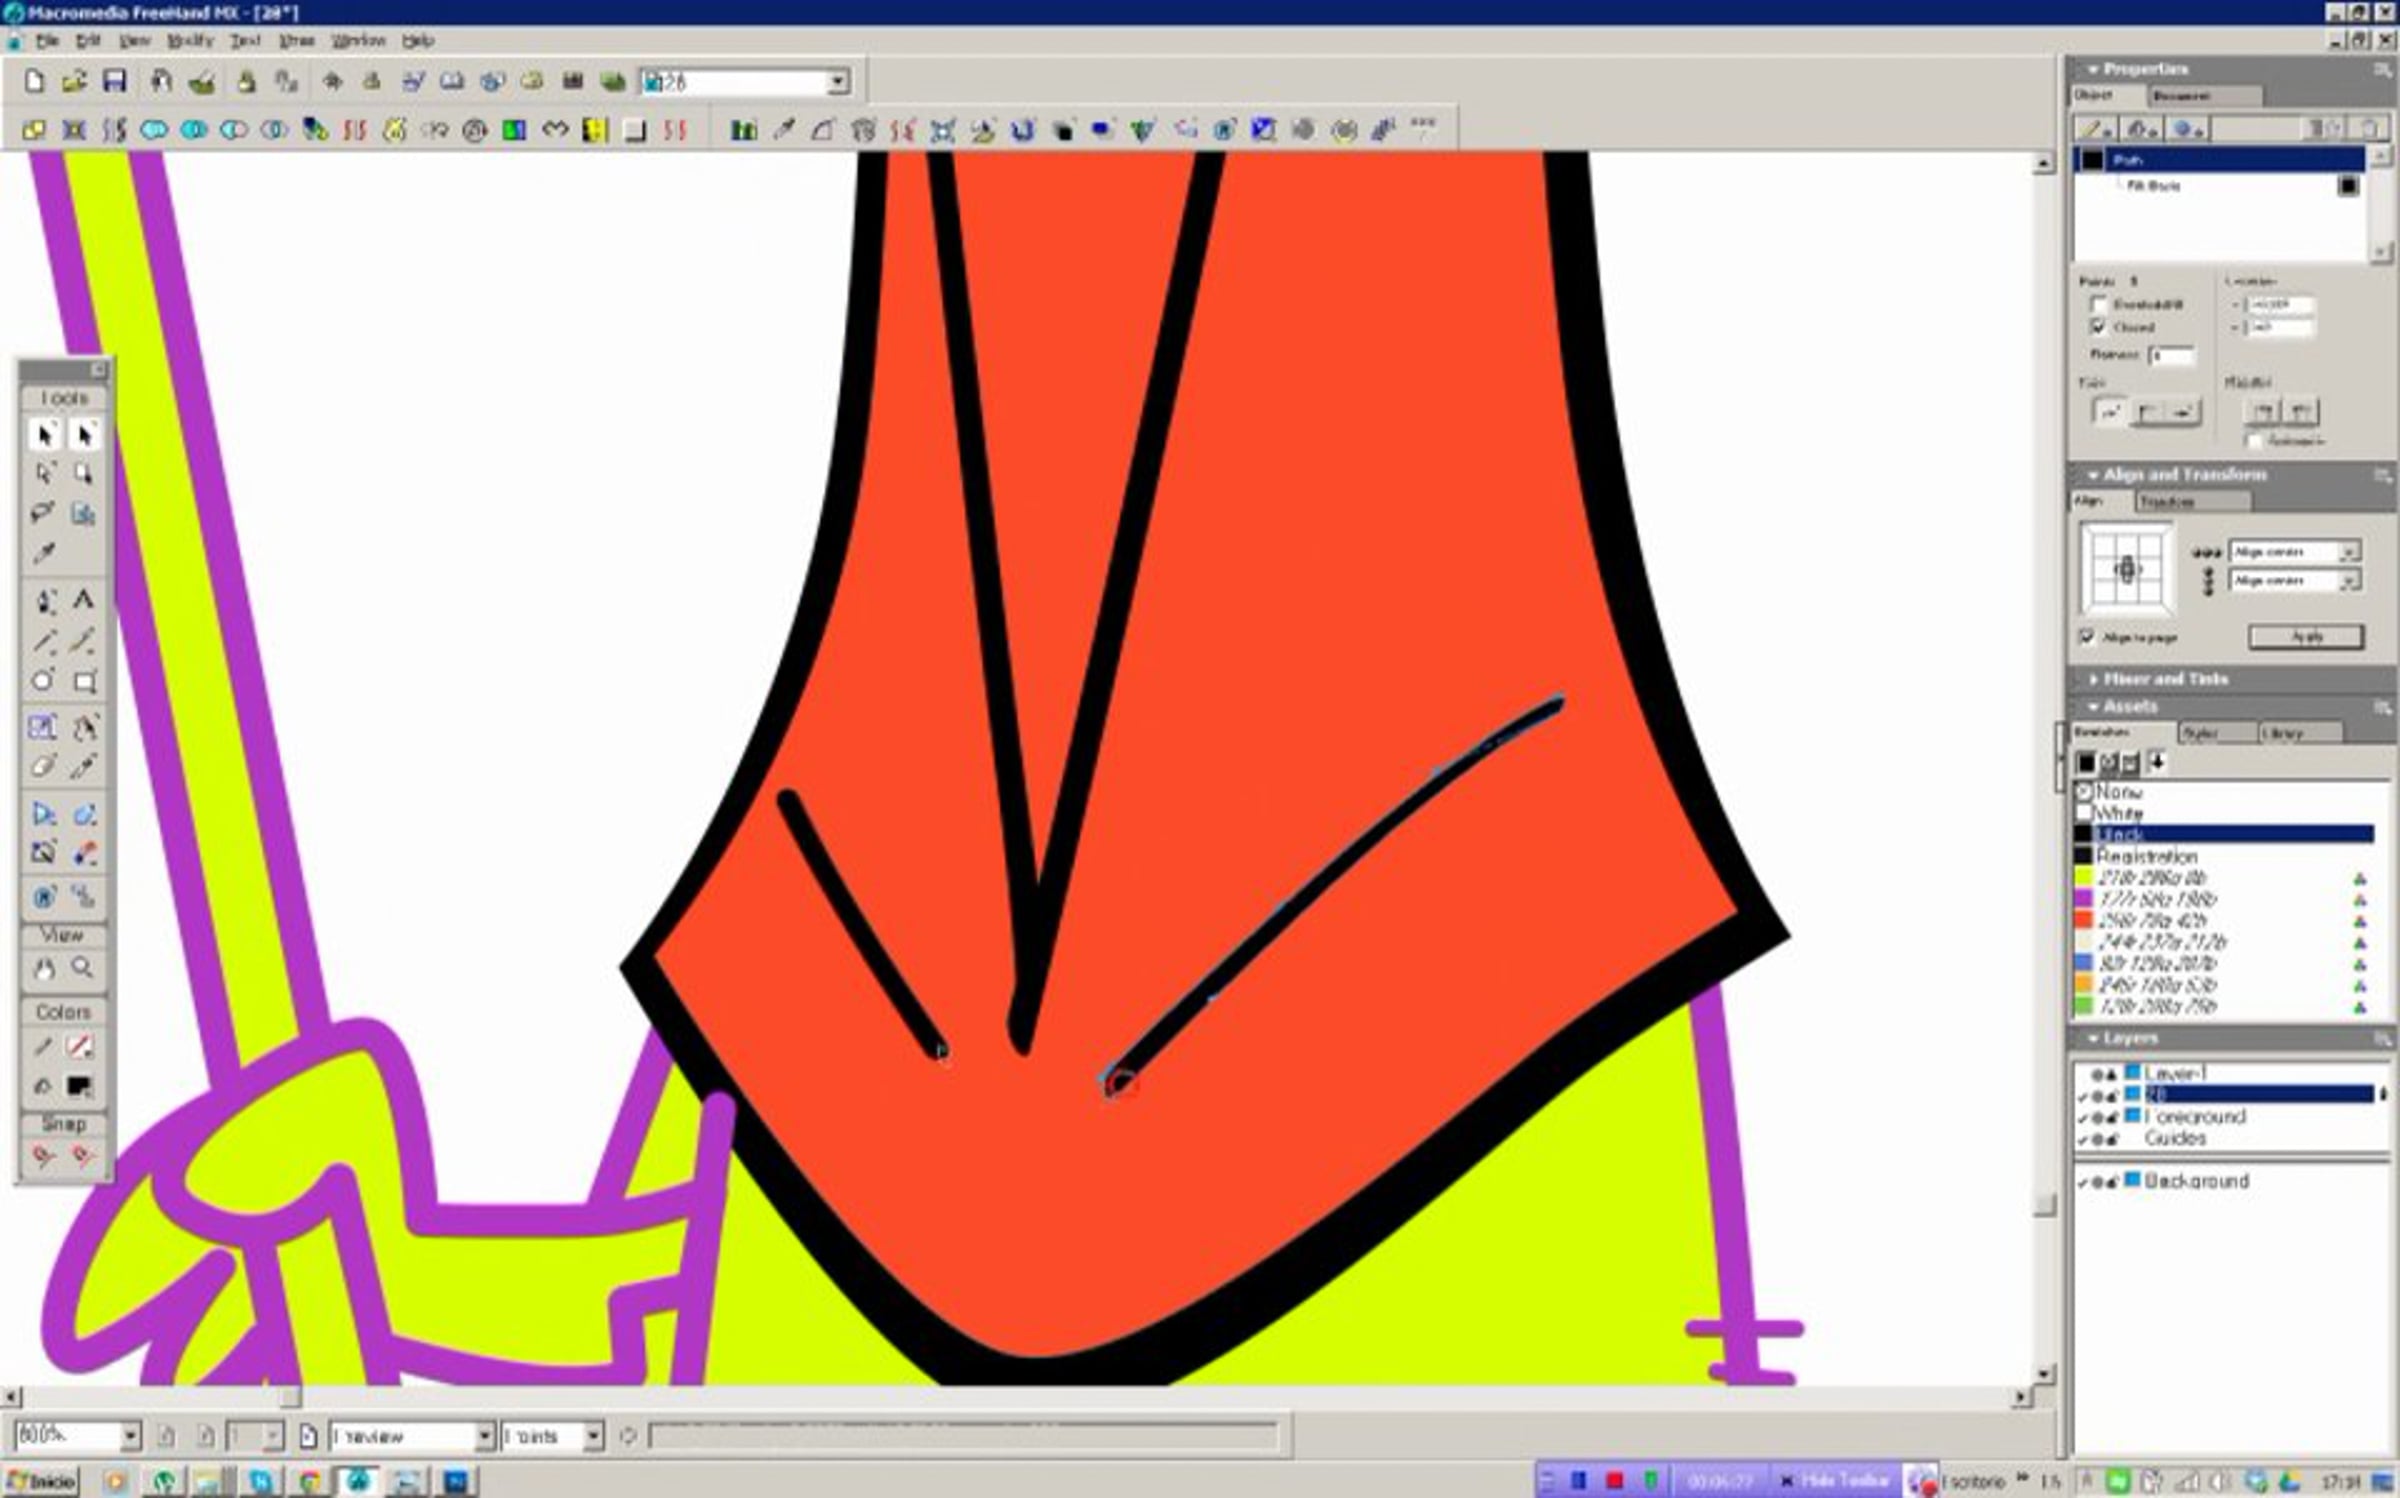The height and width of the screenshot is (1498, 2400).
Task: Open the horizontal Align center dropdown
Action: point(2348,552)
